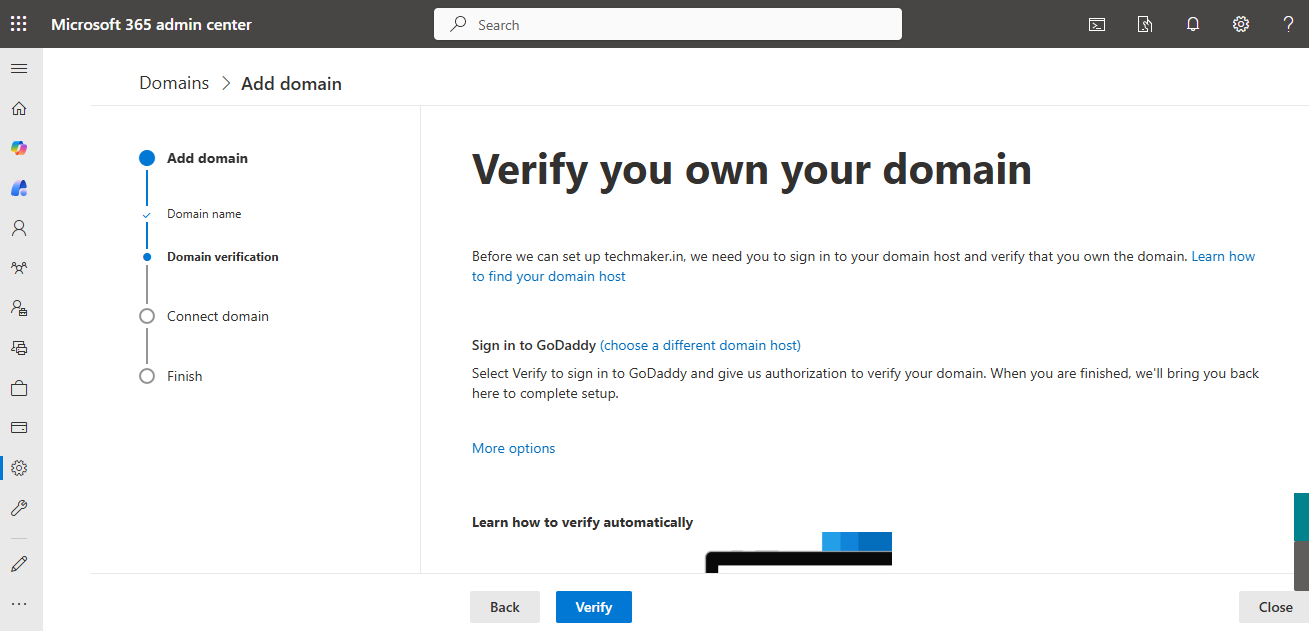Viewport: 1309px width, 631px height.
Task: Open Cloud Shell from the header
Action: [1097, 25]
